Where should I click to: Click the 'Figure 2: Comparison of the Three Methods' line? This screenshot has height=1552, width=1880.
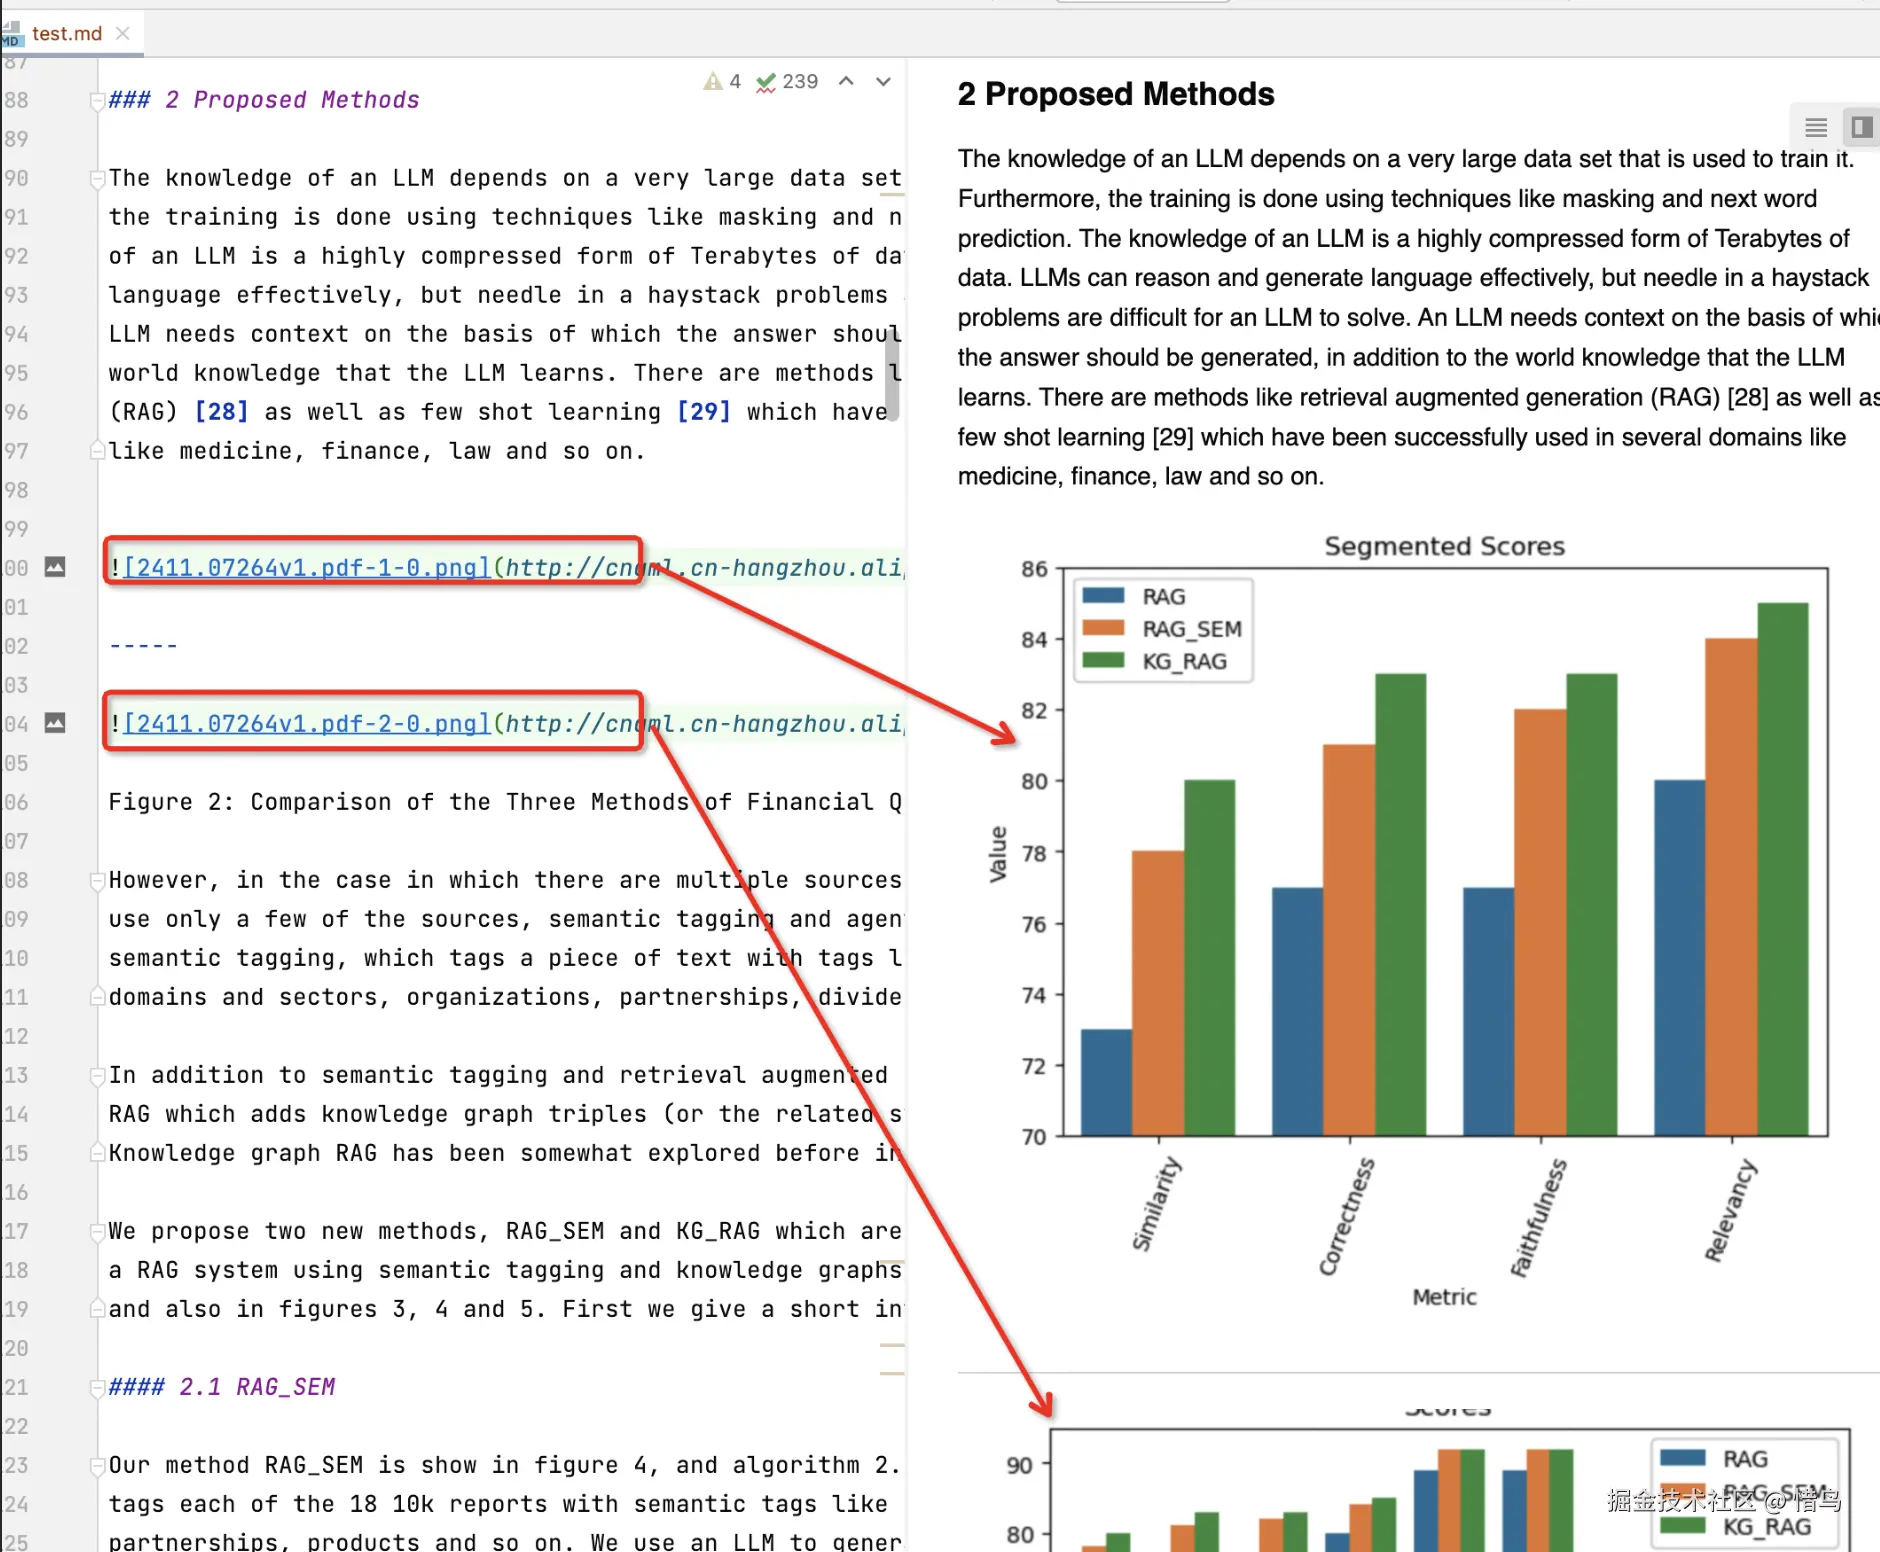coord(505,802)
